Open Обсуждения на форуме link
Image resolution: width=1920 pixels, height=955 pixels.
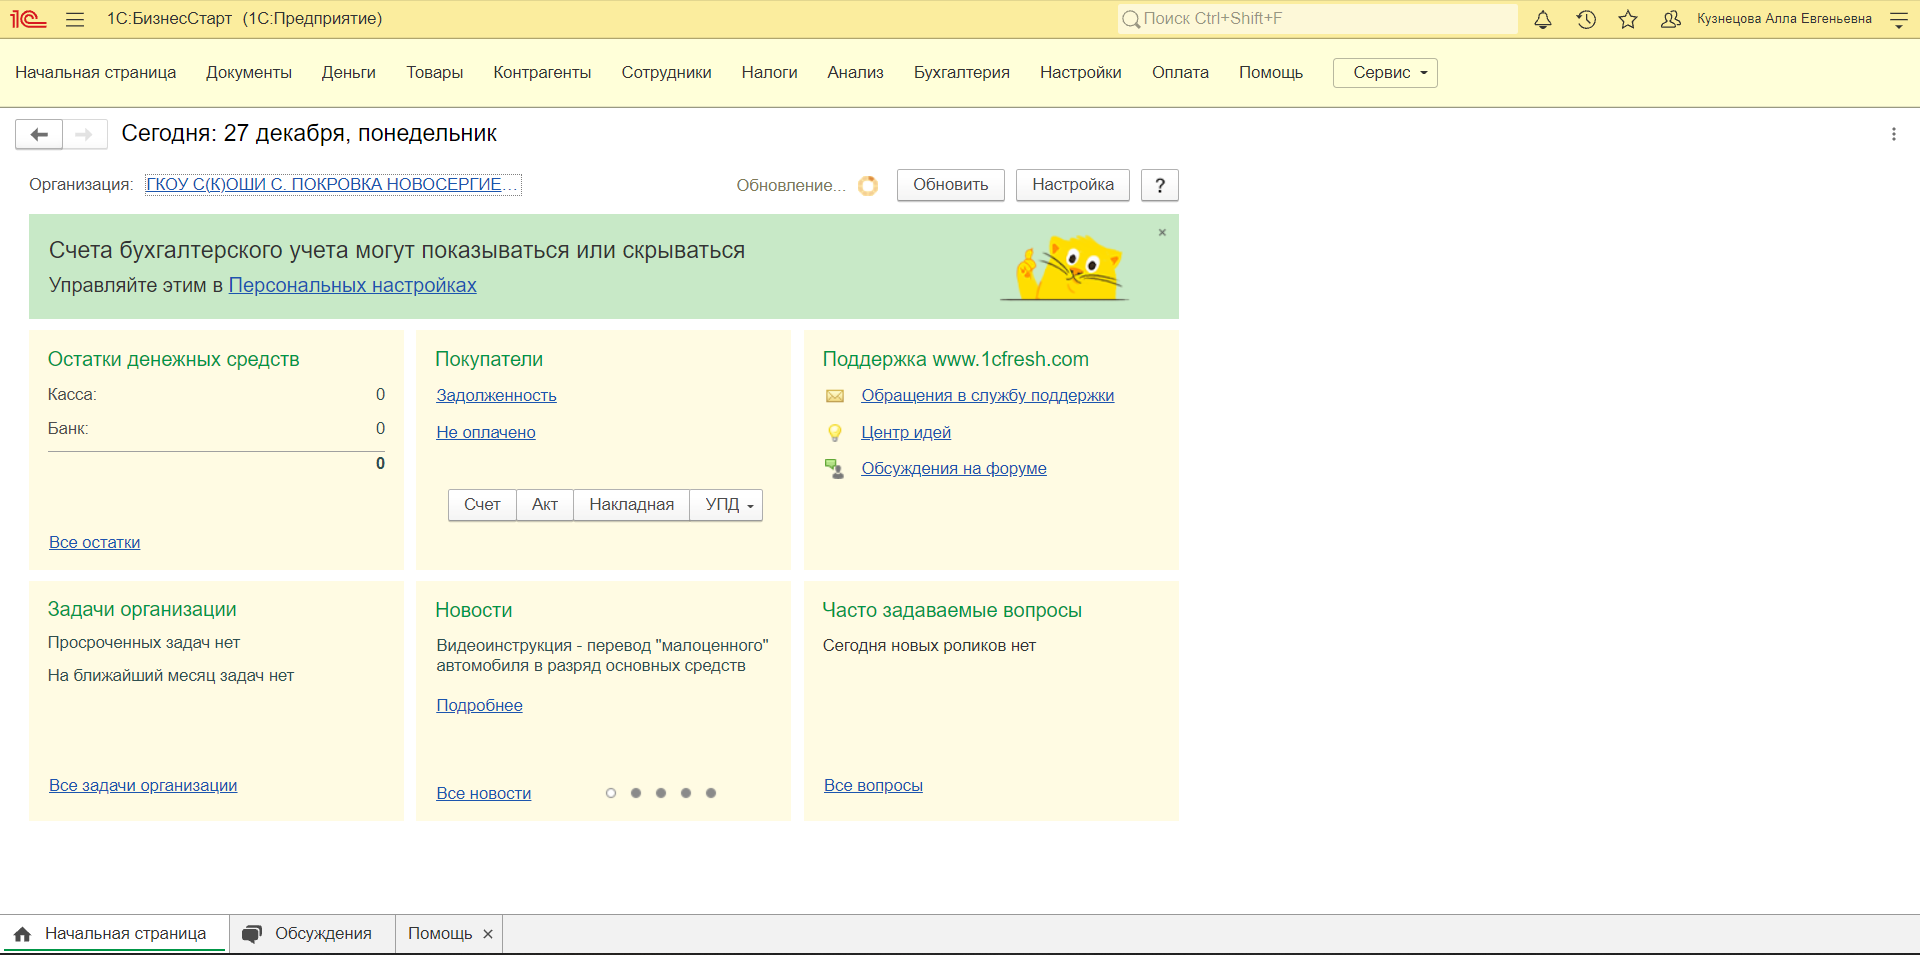pos(954,469)
